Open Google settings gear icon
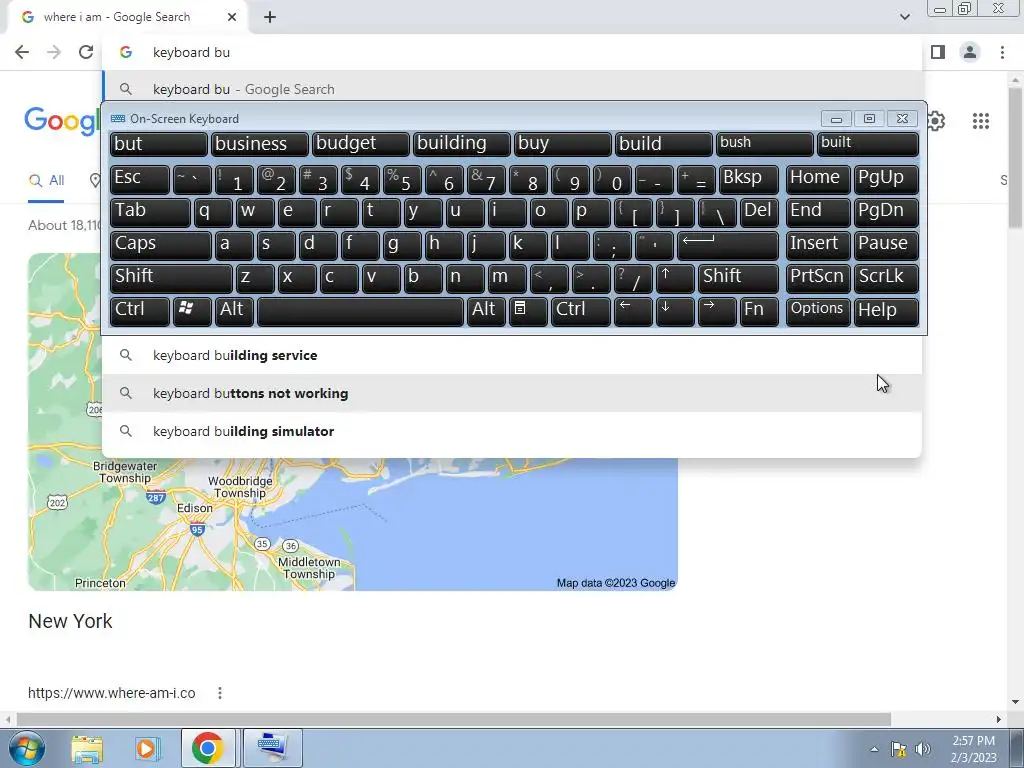Screen dimensions: 1024x768 (935, 121)
